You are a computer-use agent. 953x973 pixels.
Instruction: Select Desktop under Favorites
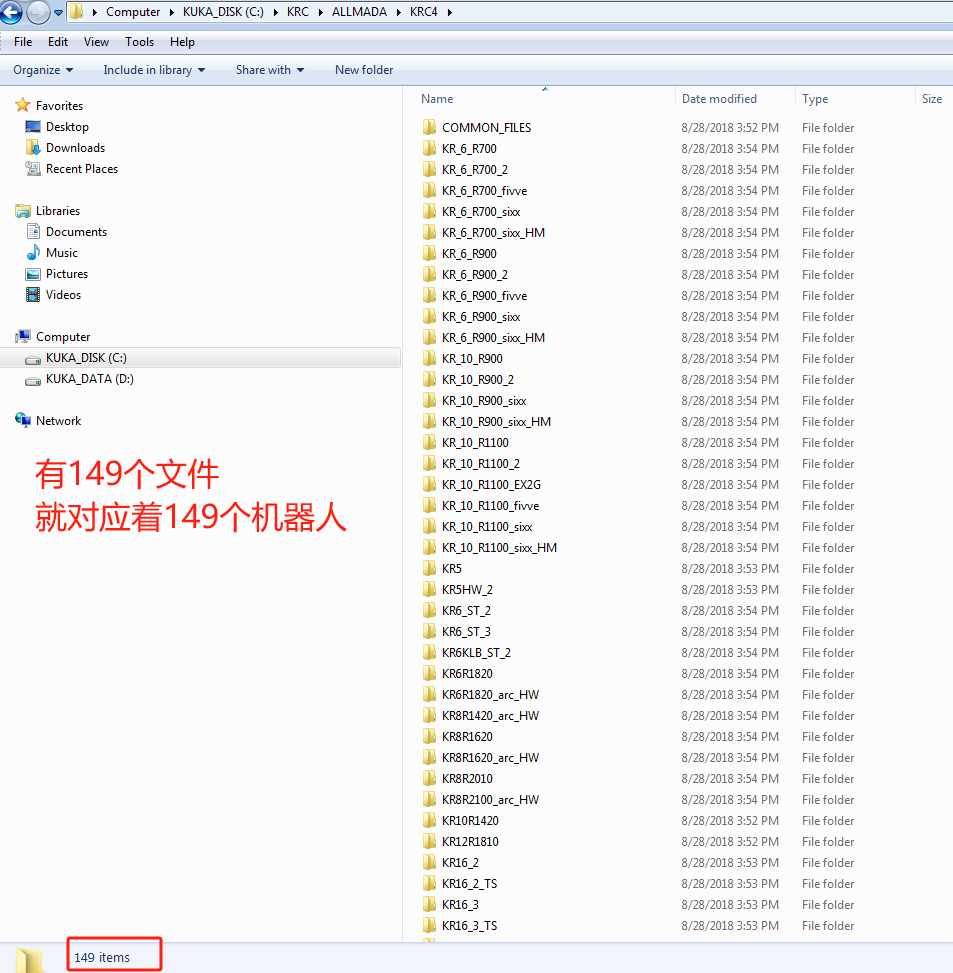coord(67,126)
